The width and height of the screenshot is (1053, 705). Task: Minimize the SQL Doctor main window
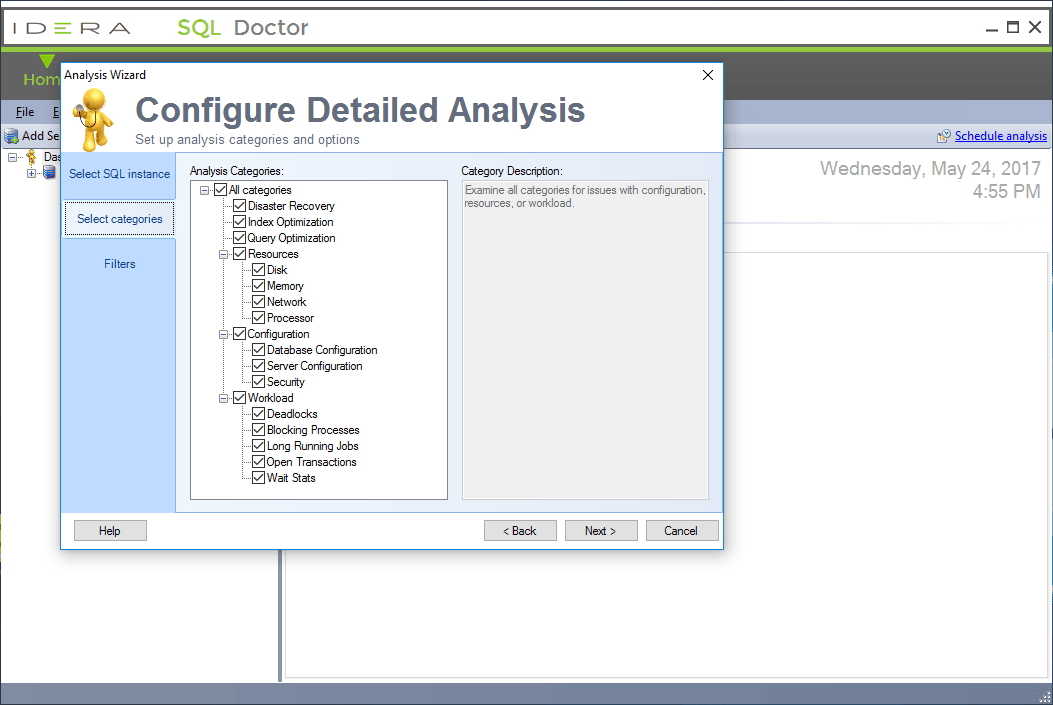click(x=991, y=28)
